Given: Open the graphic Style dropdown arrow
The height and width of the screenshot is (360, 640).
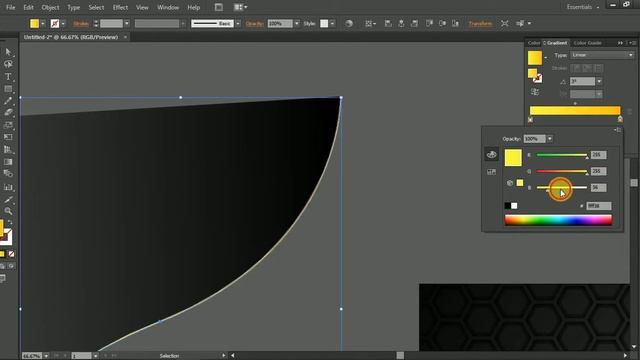Looking at the screenshot, I should 333,24.
